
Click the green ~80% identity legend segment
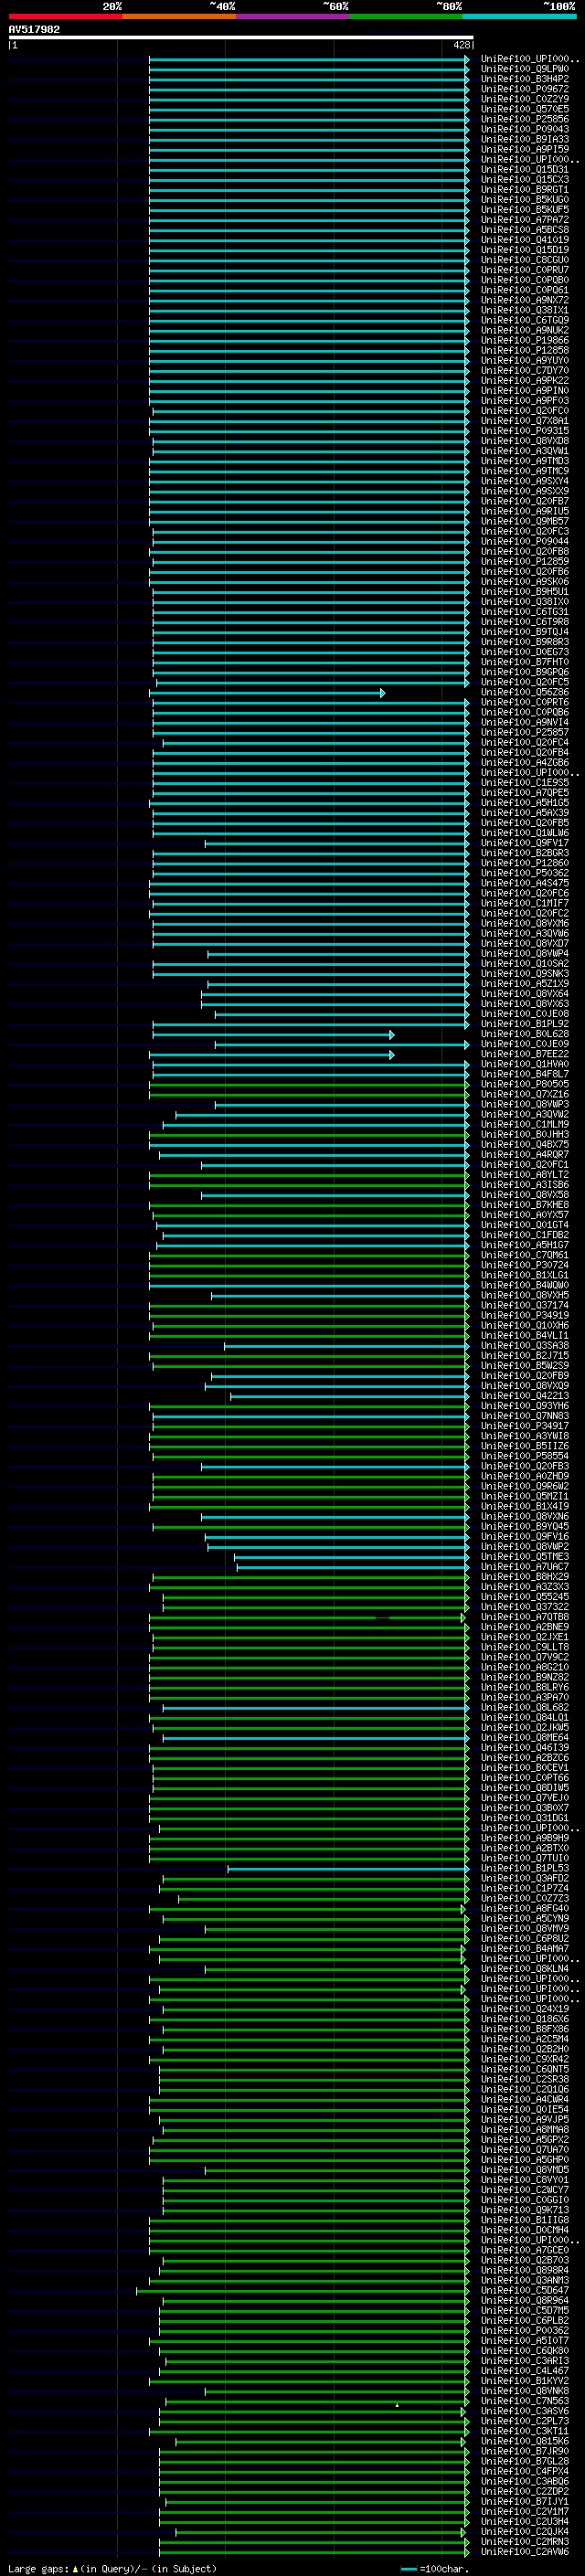coord(406,17)
